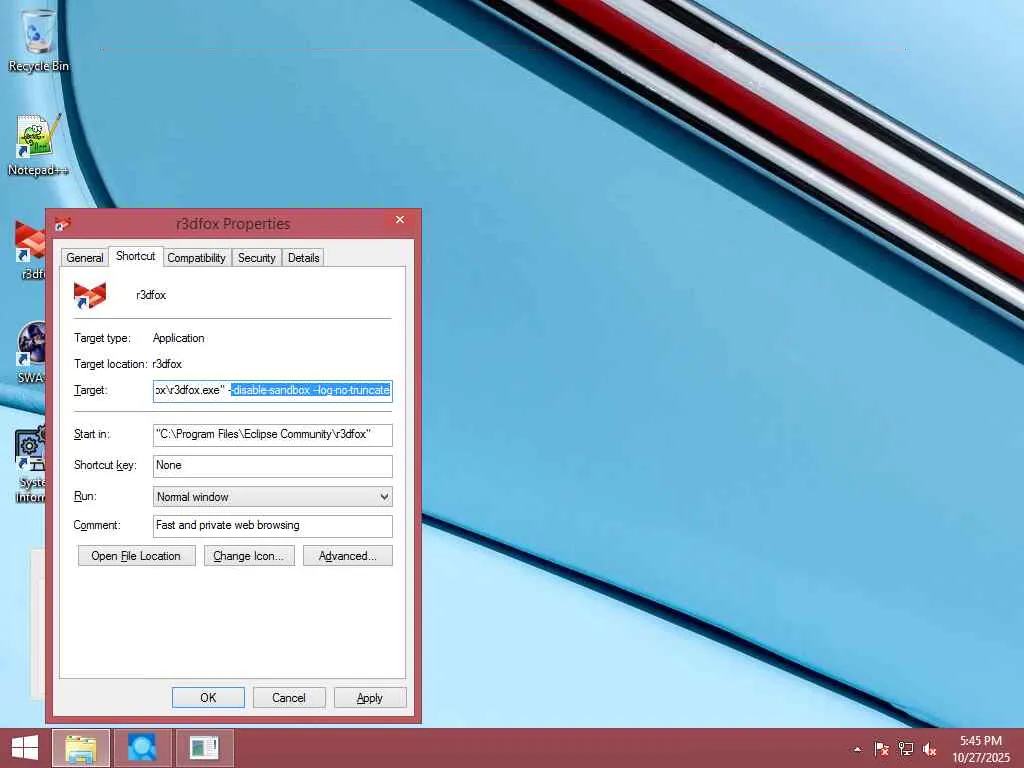This screenshot has height=768, width=1024.
Task: Click the r3dfox name next to the logo
Action: (x=151, y=295)
